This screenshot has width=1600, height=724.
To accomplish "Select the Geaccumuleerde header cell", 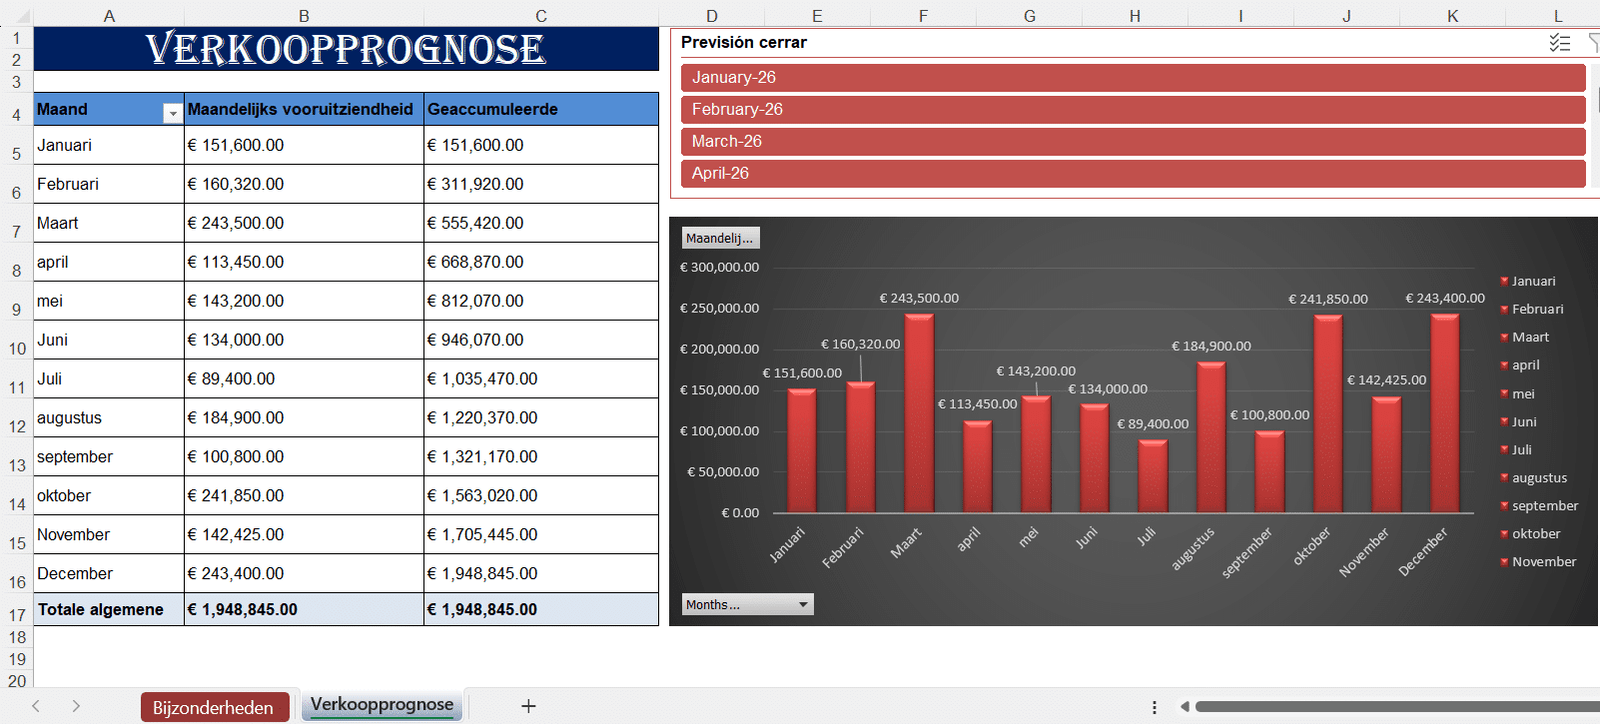I will point(541,109).
